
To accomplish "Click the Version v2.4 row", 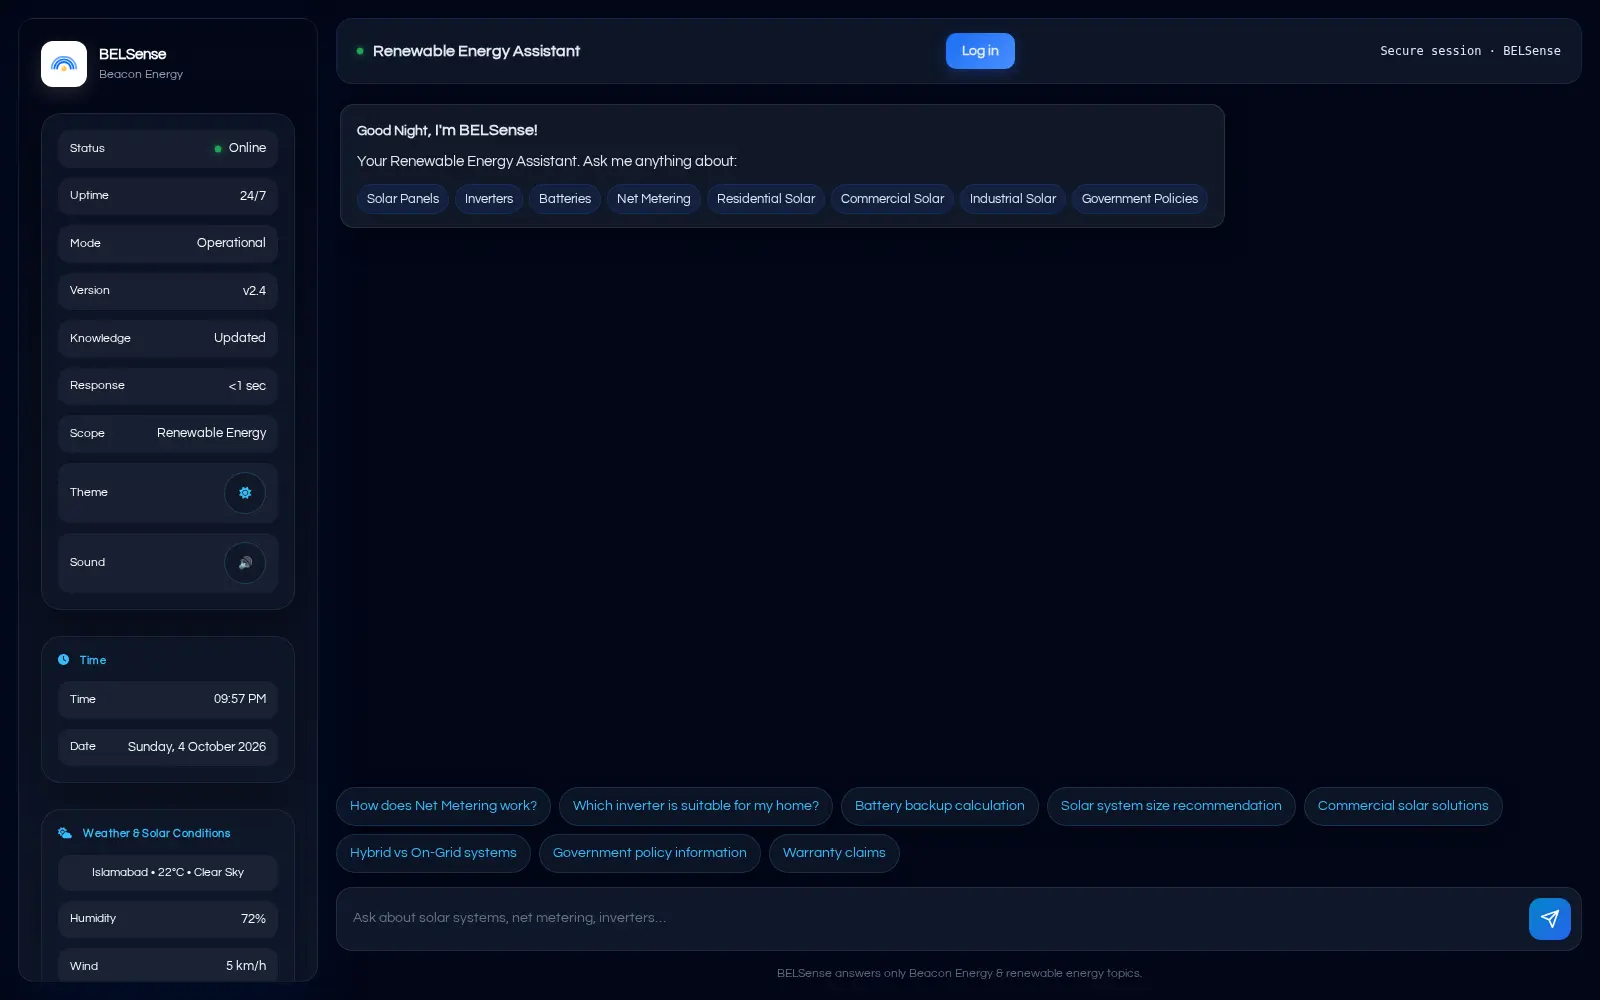I will point(168,291).
